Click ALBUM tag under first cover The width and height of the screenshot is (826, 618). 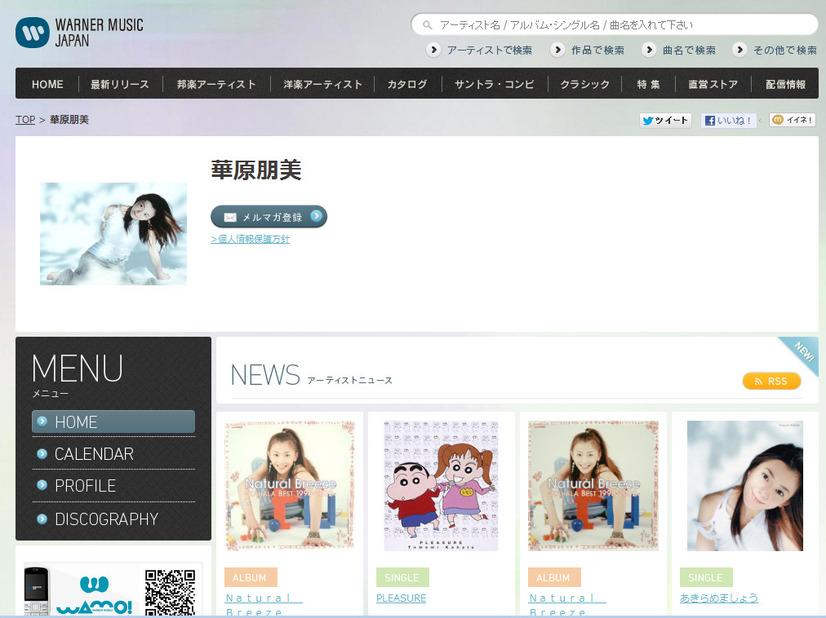click(251, 577)
